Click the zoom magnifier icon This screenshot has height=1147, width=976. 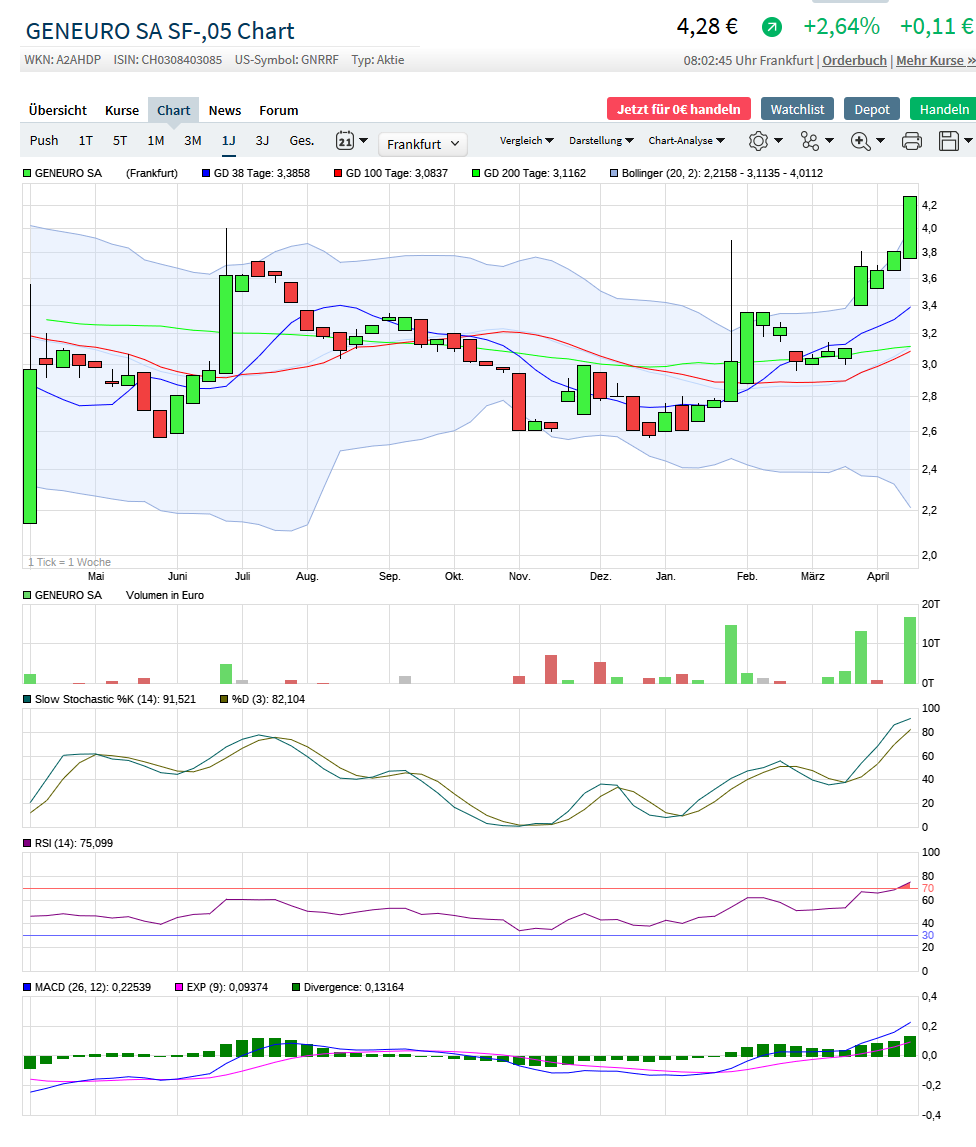coord(860,140)
